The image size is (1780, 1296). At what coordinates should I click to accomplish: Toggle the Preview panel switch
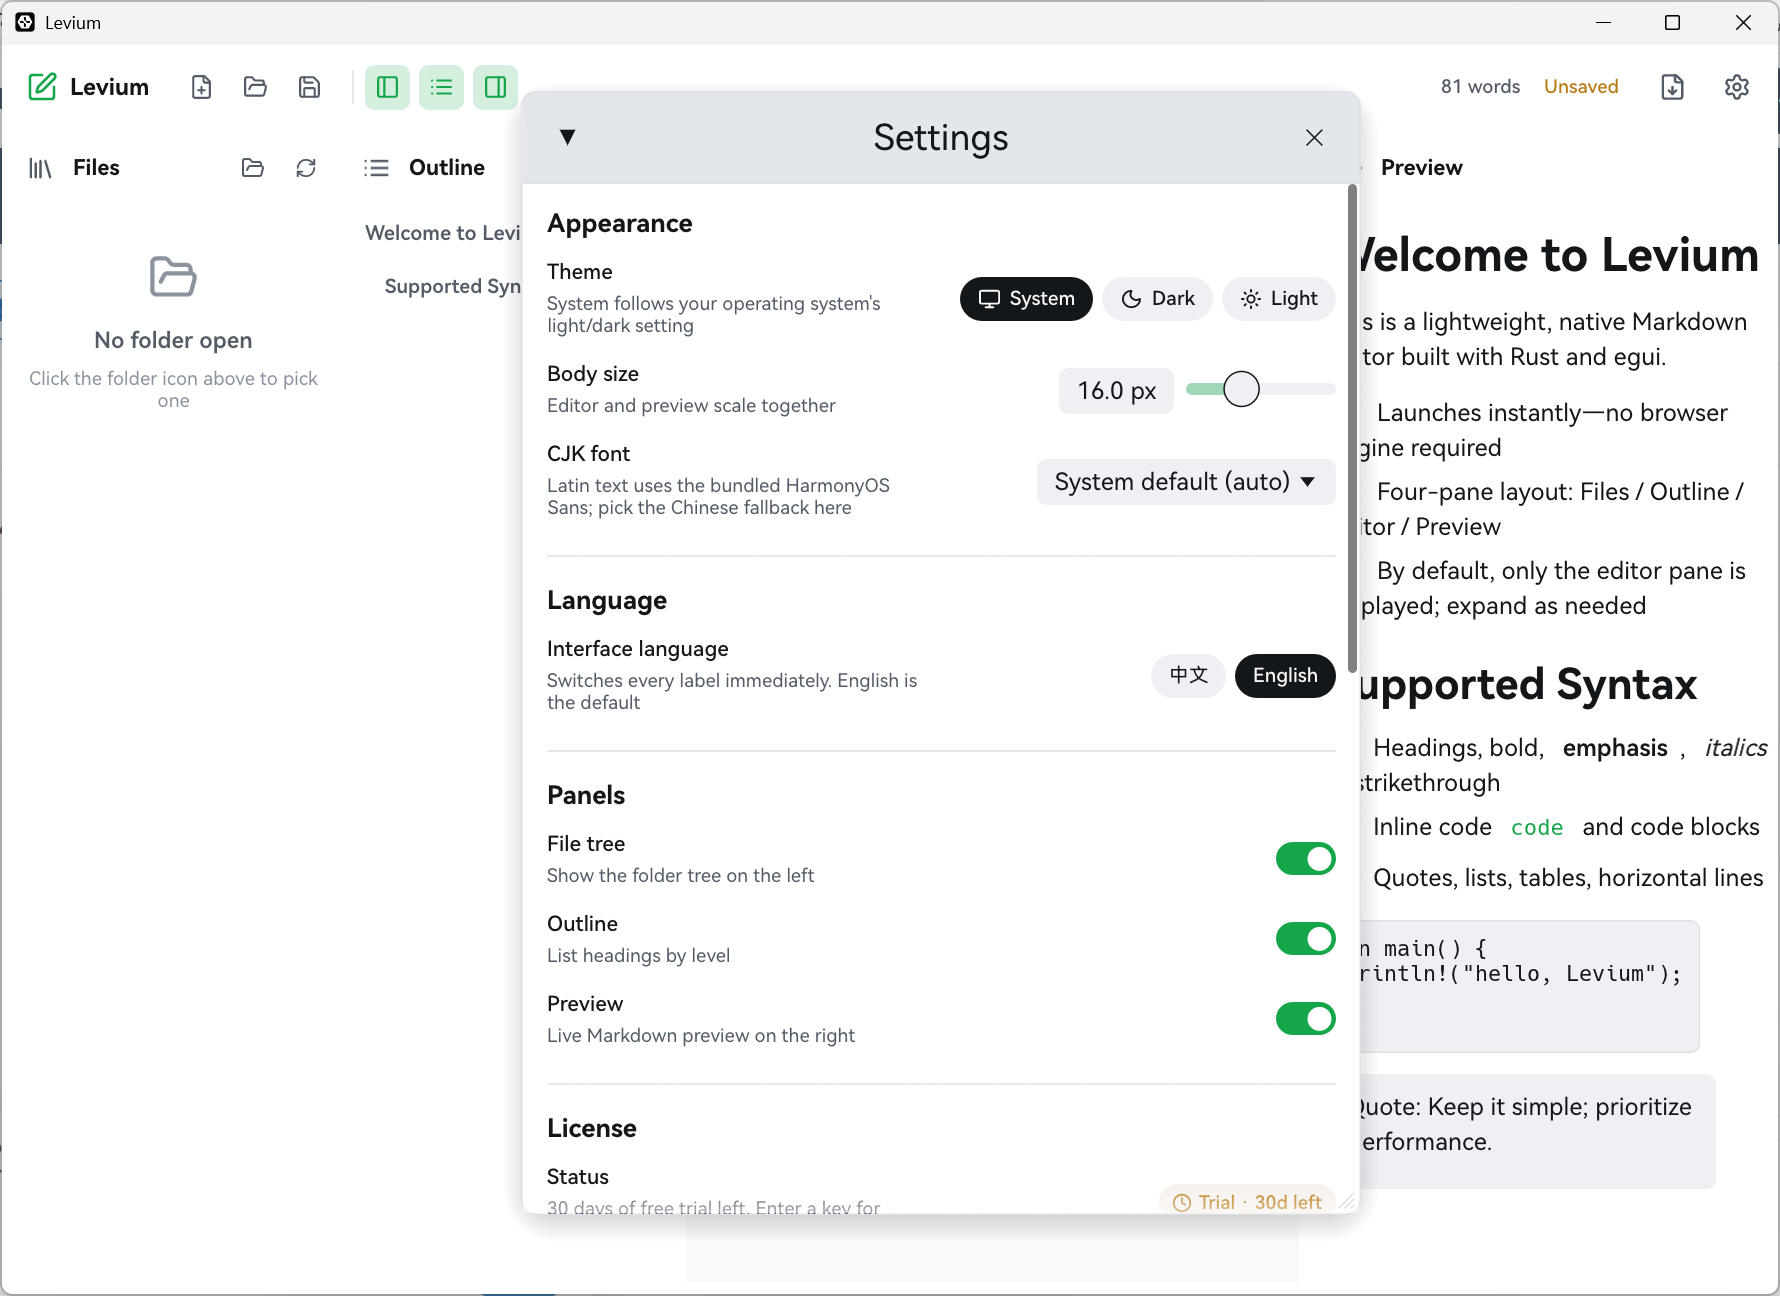(x=1305, y=1019)
